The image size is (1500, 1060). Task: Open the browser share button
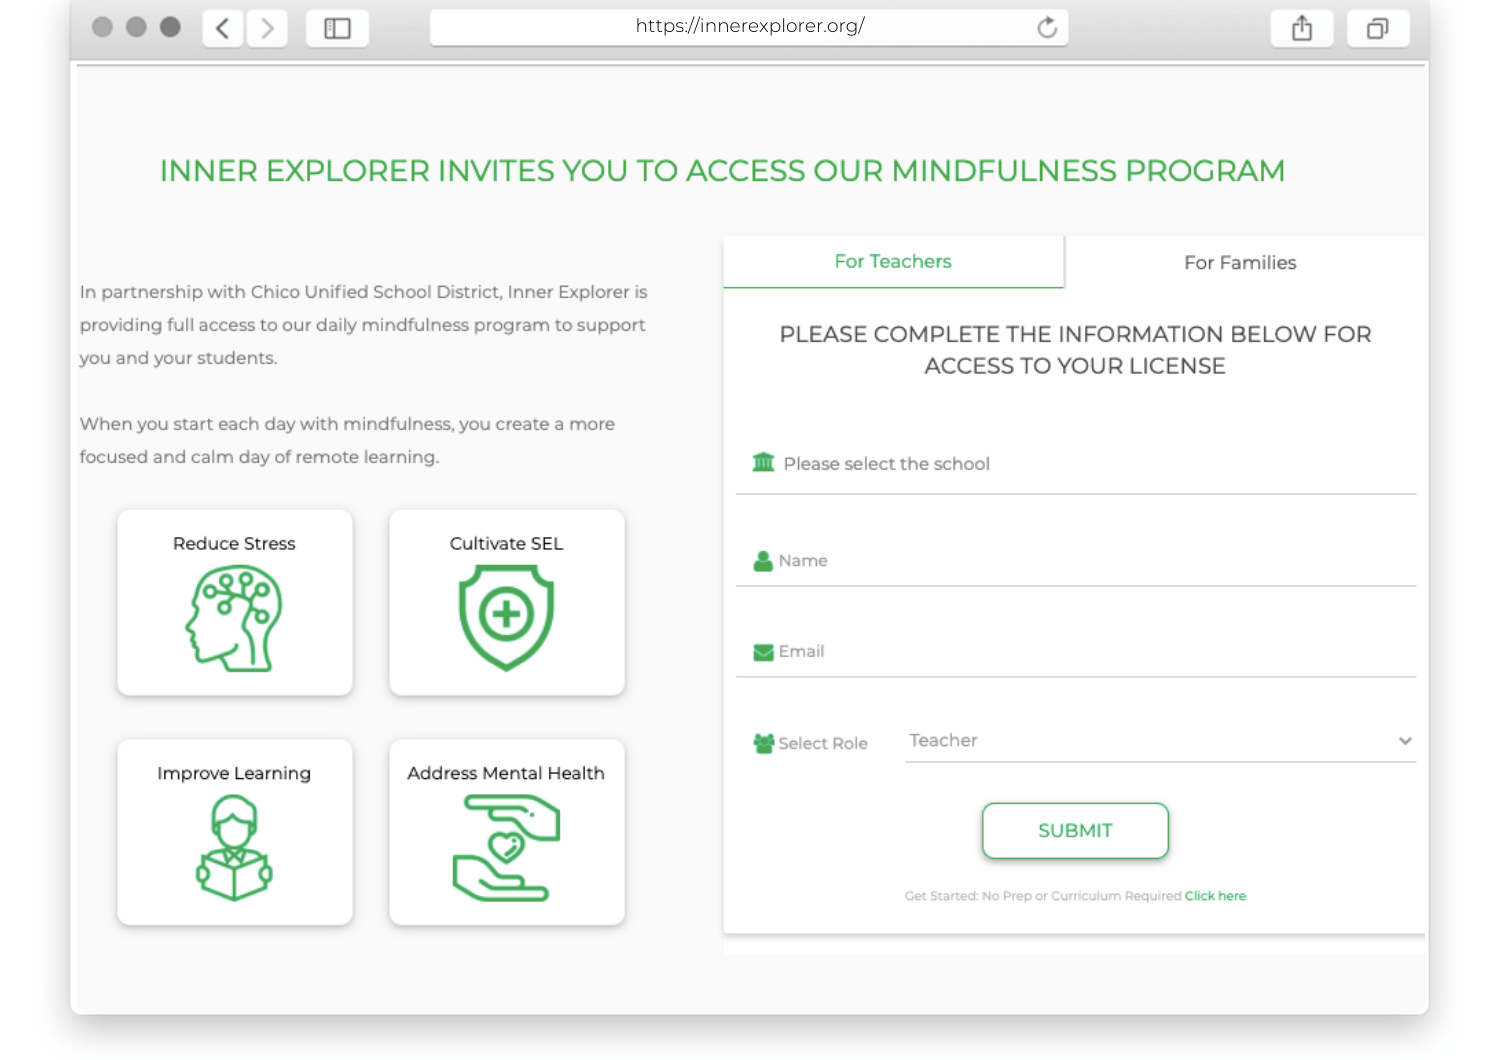pyautogui.click(x=1302, y=28)
